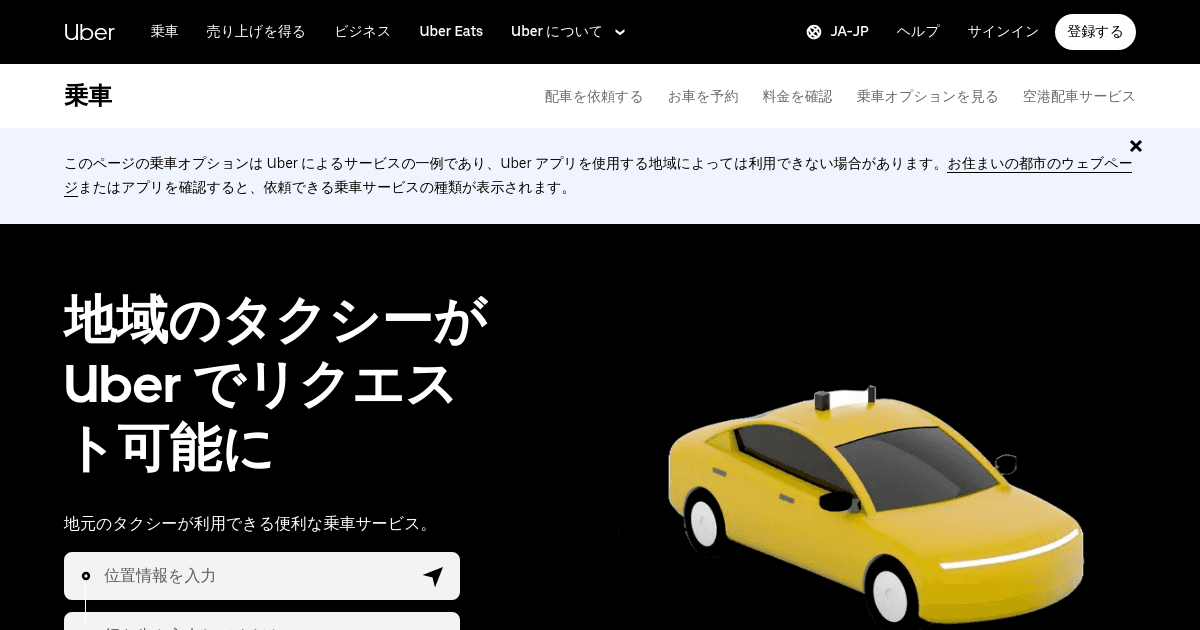The image size is (1200, 630).
Task: Click the pickup location dot icon
Action: click(x=86, y=576)
